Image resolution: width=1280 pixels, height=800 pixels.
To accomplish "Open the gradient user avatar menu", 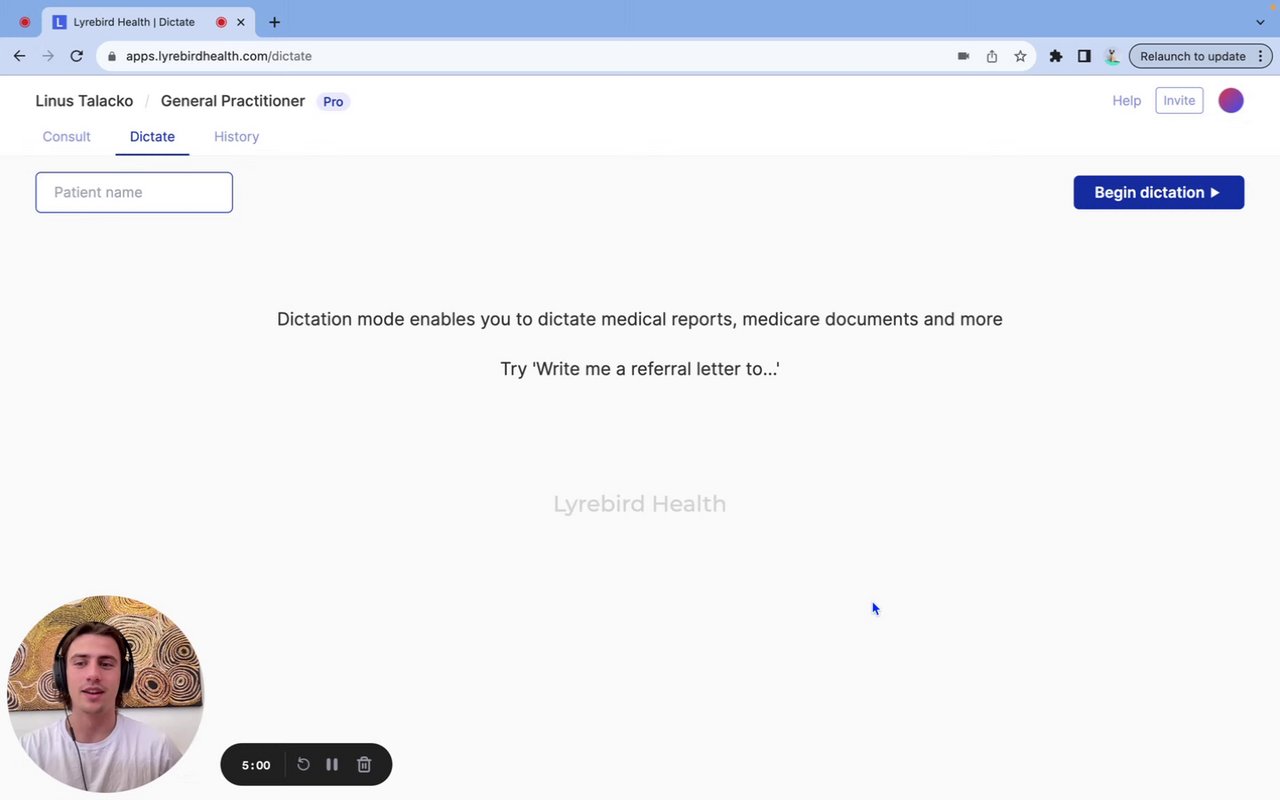I will (1231, 100).
